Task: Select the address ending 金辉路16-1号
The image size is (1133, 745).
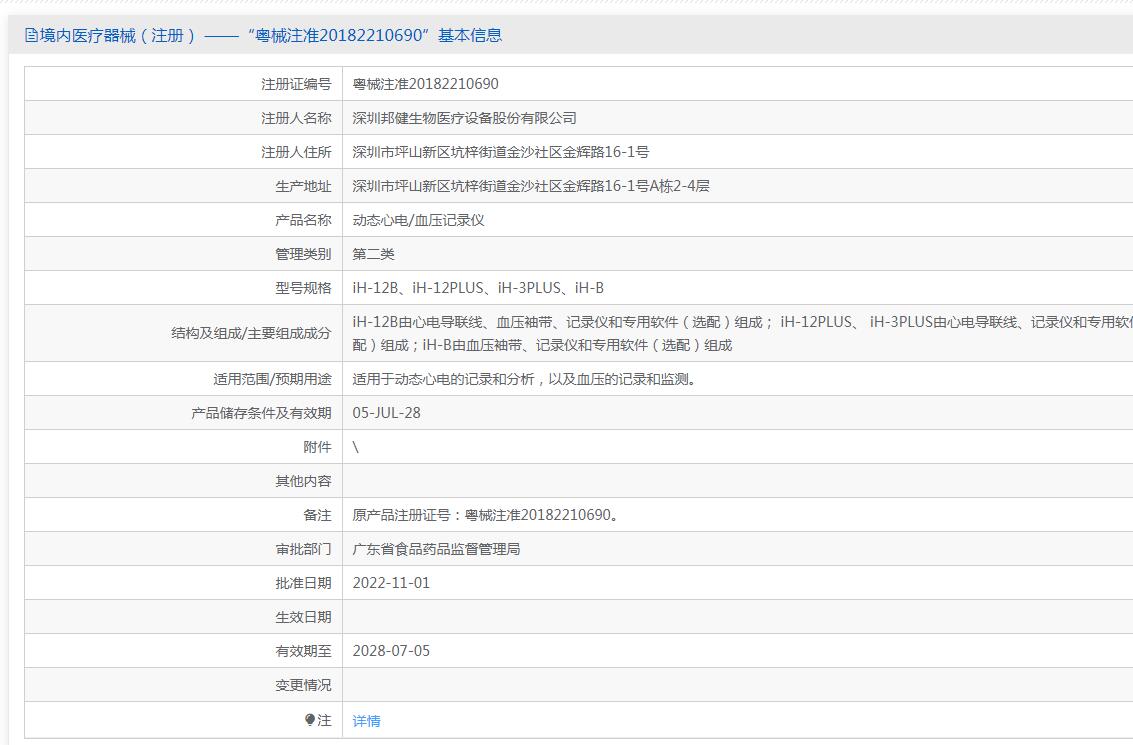Action: coord(501,152)
